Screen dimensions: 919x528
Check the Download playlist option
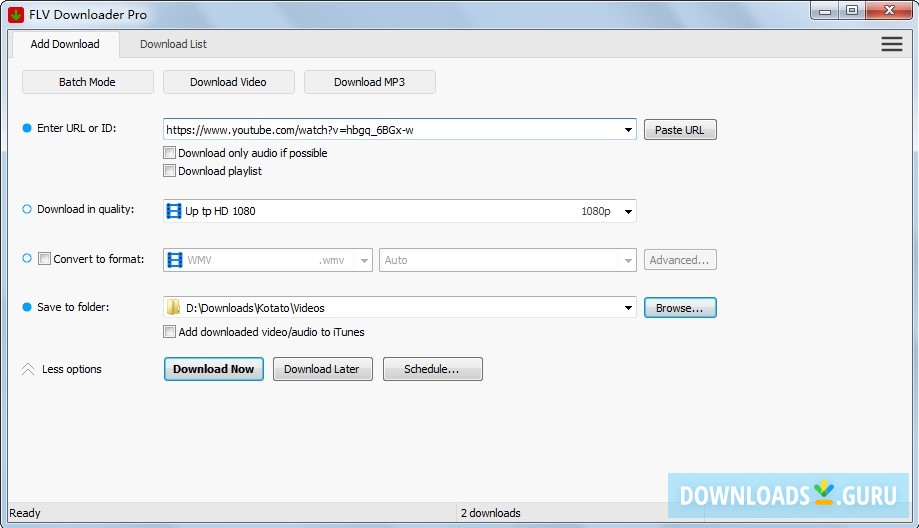tap(169, 171)
